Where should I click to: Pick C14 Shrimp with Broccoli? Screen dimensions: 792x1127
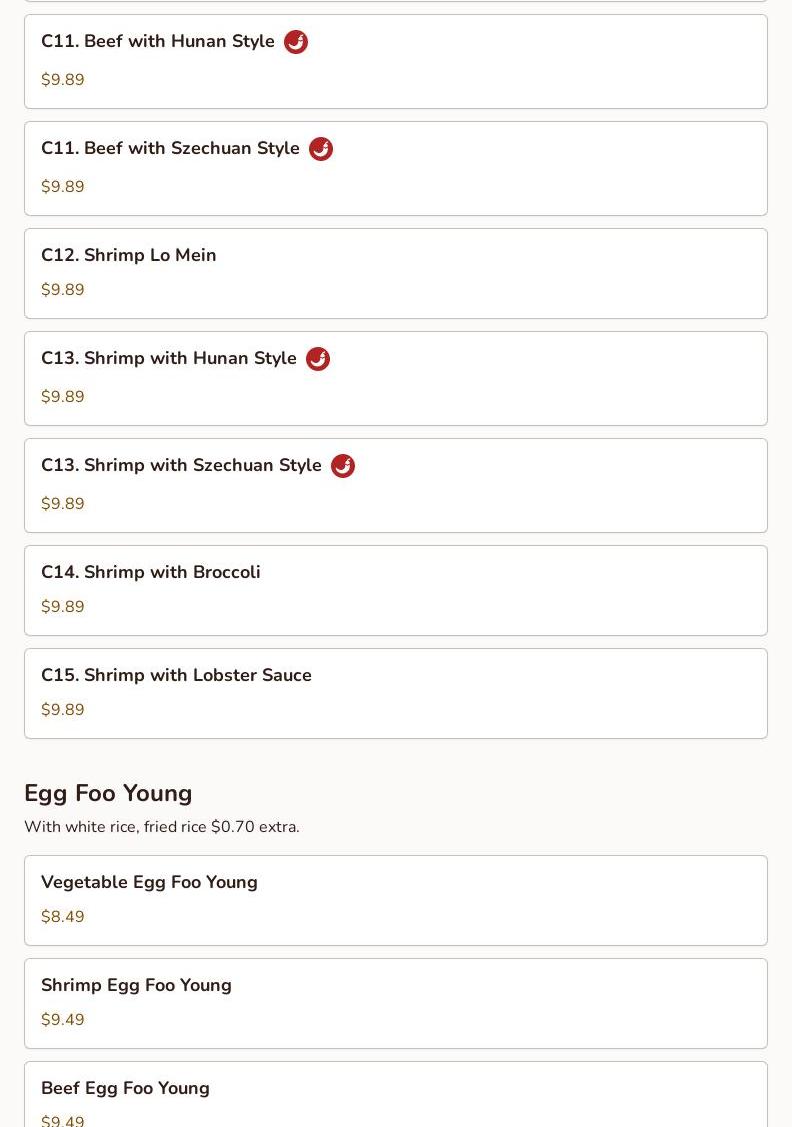[x=151, y=573]
